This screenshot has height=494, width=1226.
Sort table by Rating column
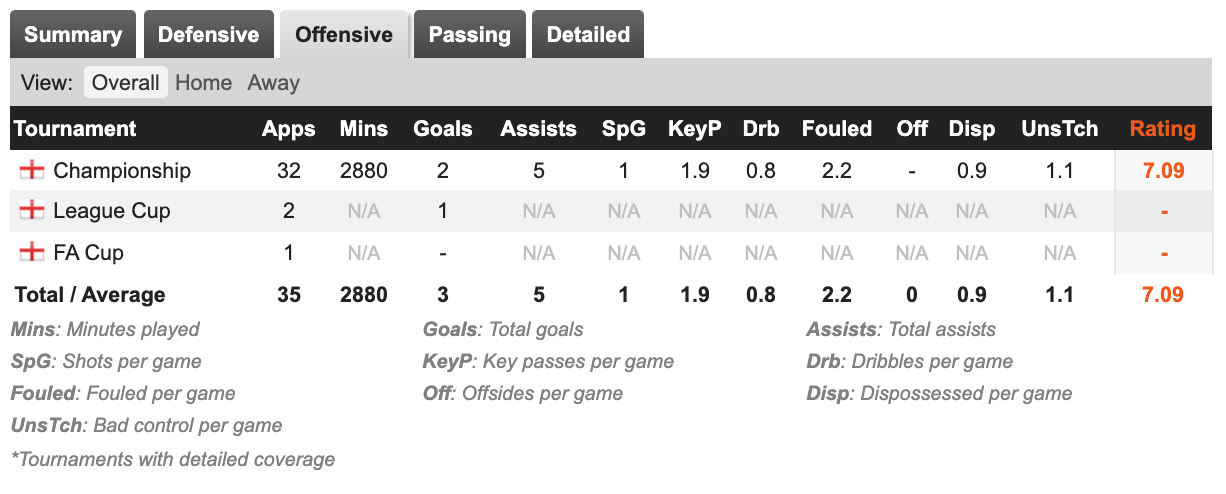(x=1162, y=128)
